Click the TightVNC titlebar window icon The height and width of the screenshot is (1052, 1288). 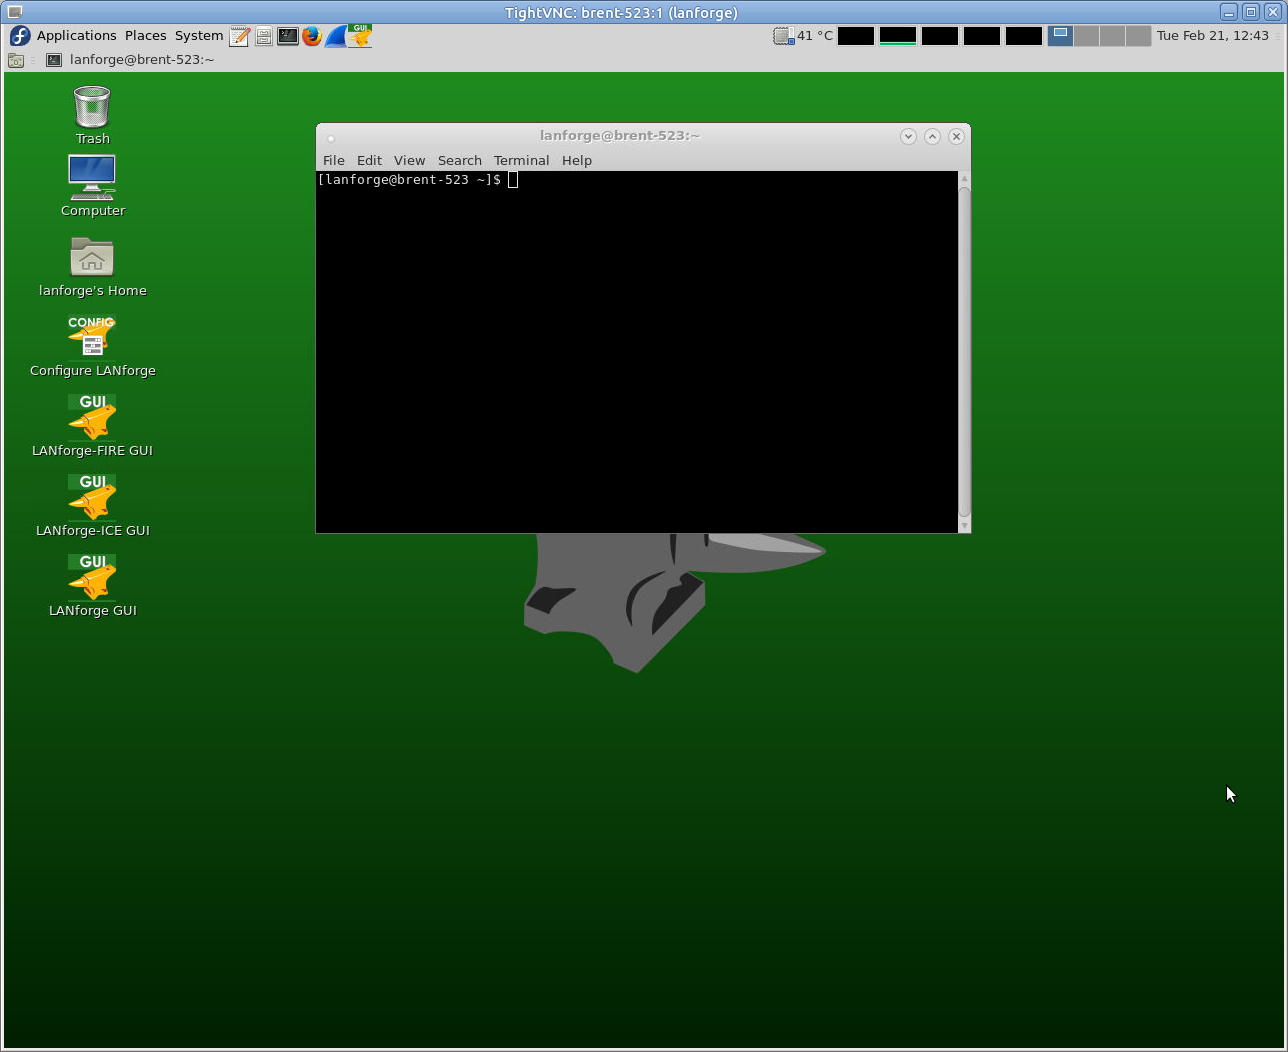click(15, 12)
